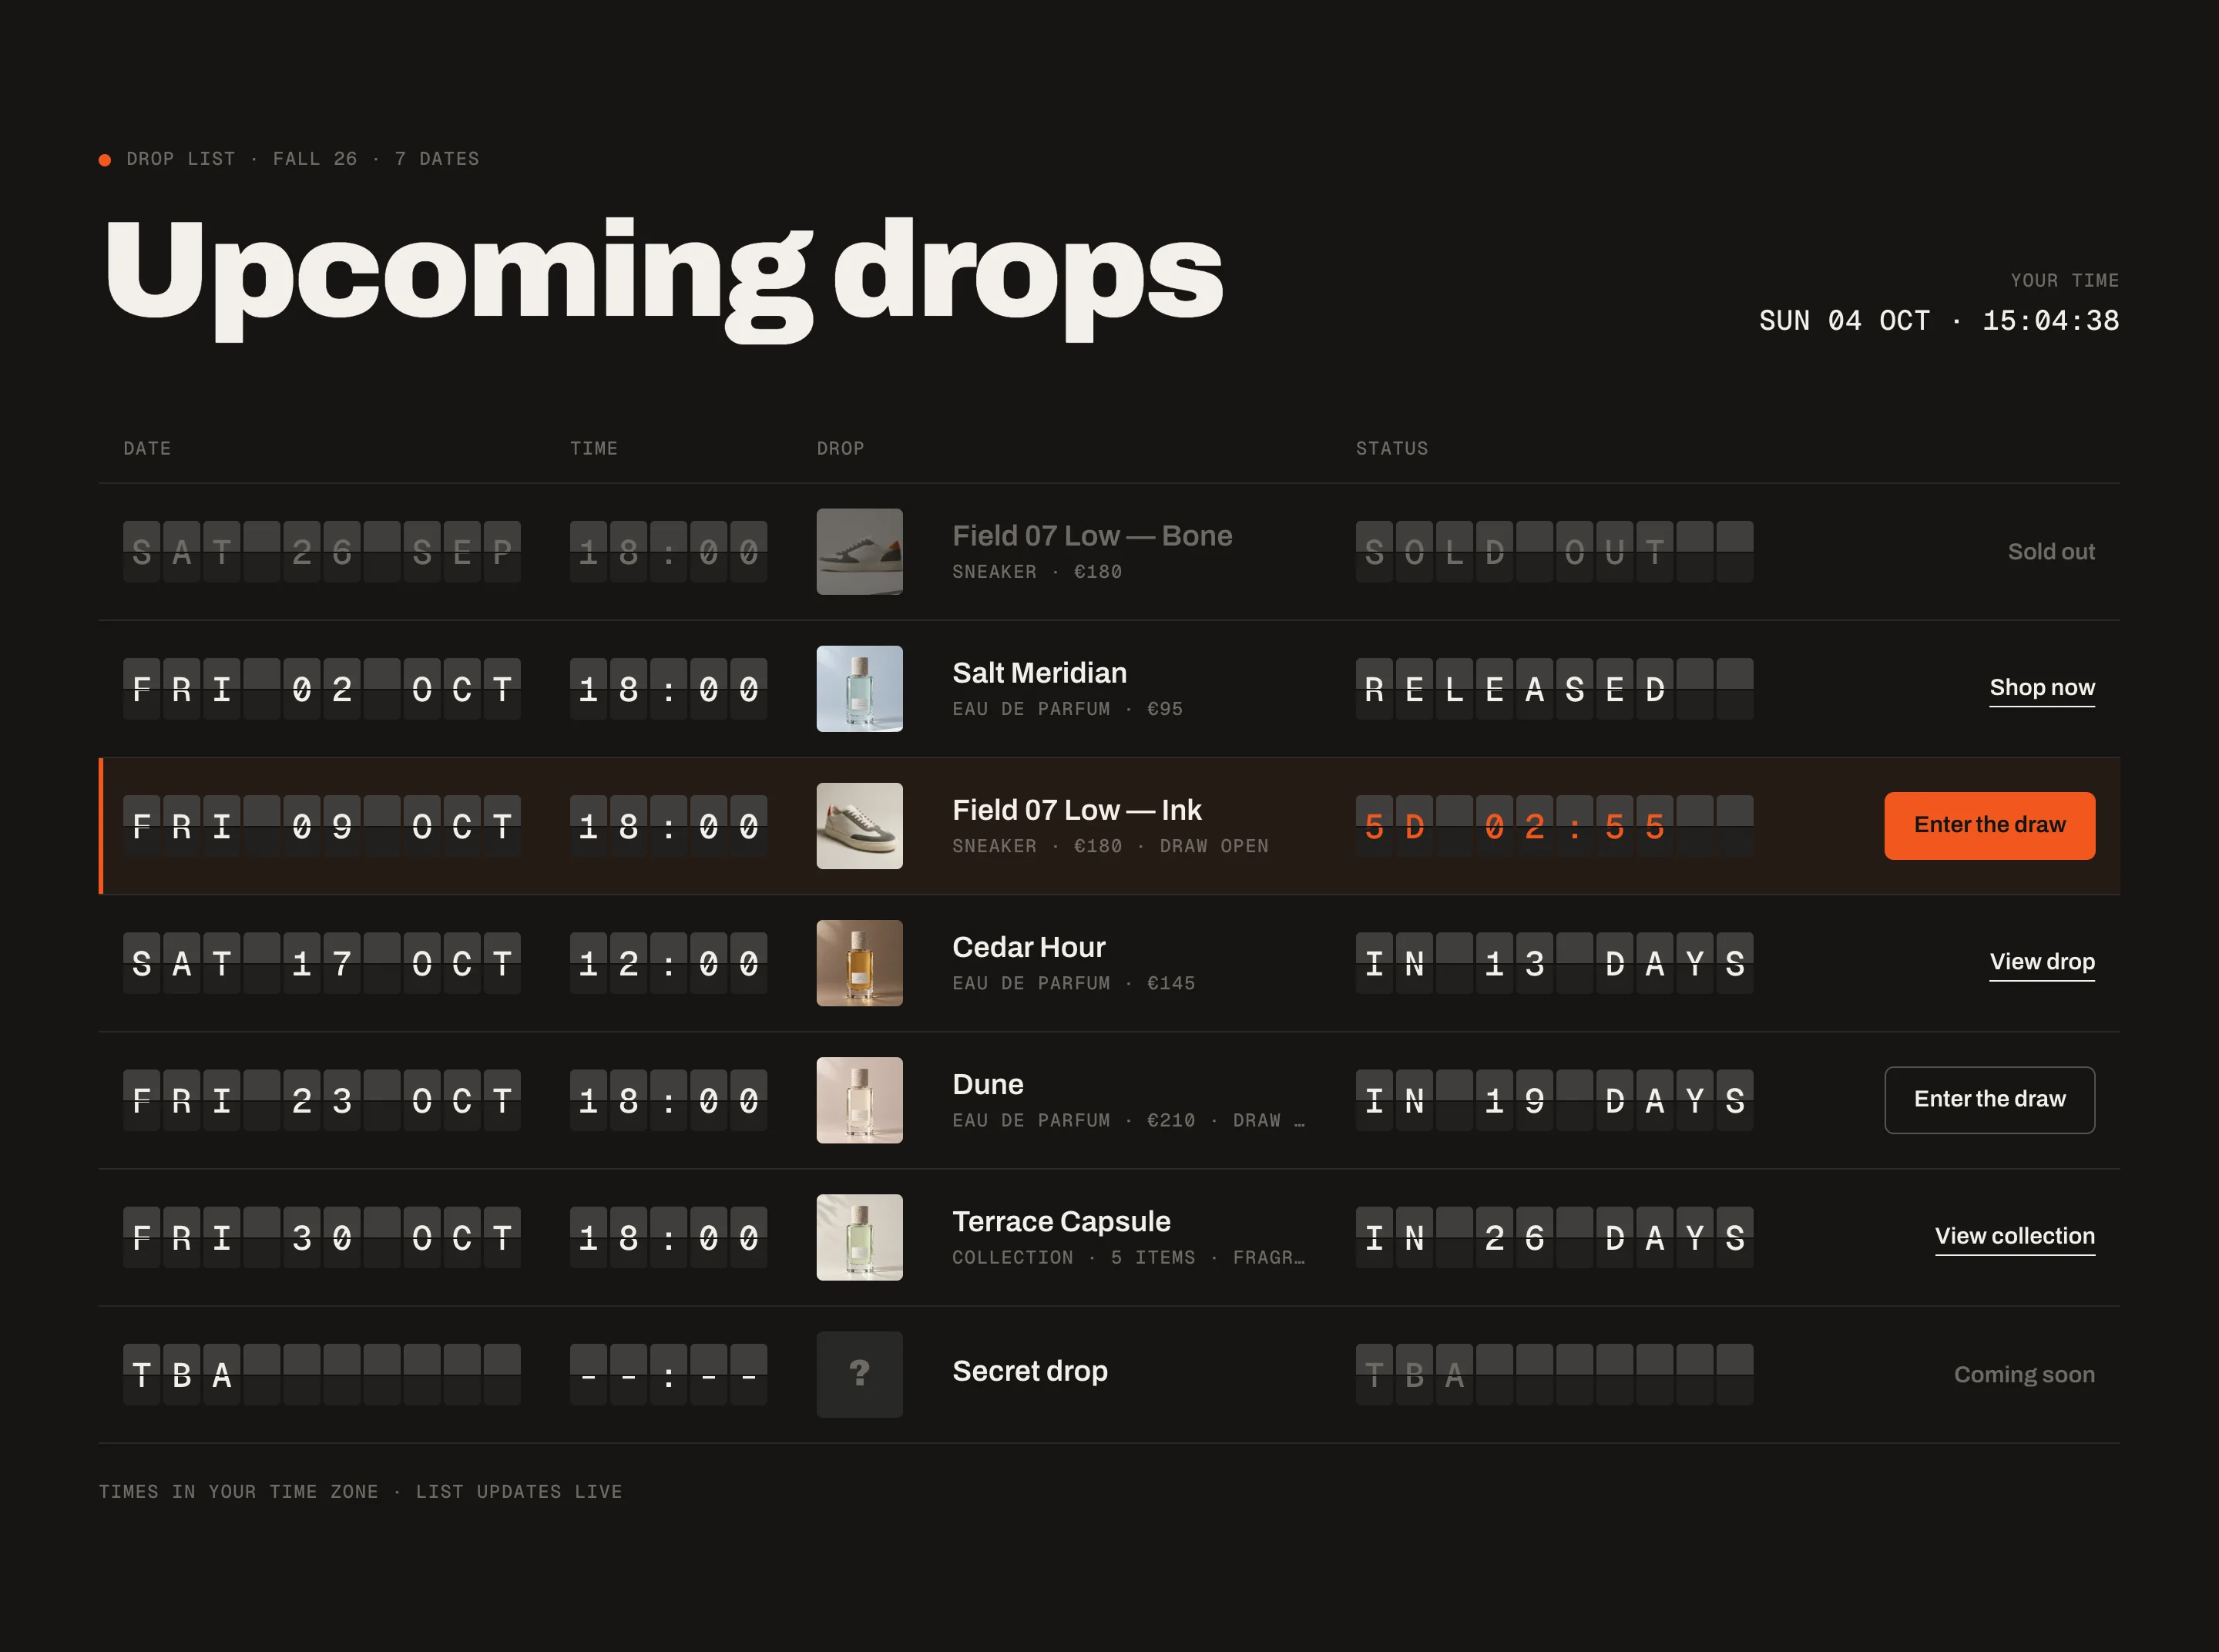Click Enter the draw for Dune

coord(1989,1100)
